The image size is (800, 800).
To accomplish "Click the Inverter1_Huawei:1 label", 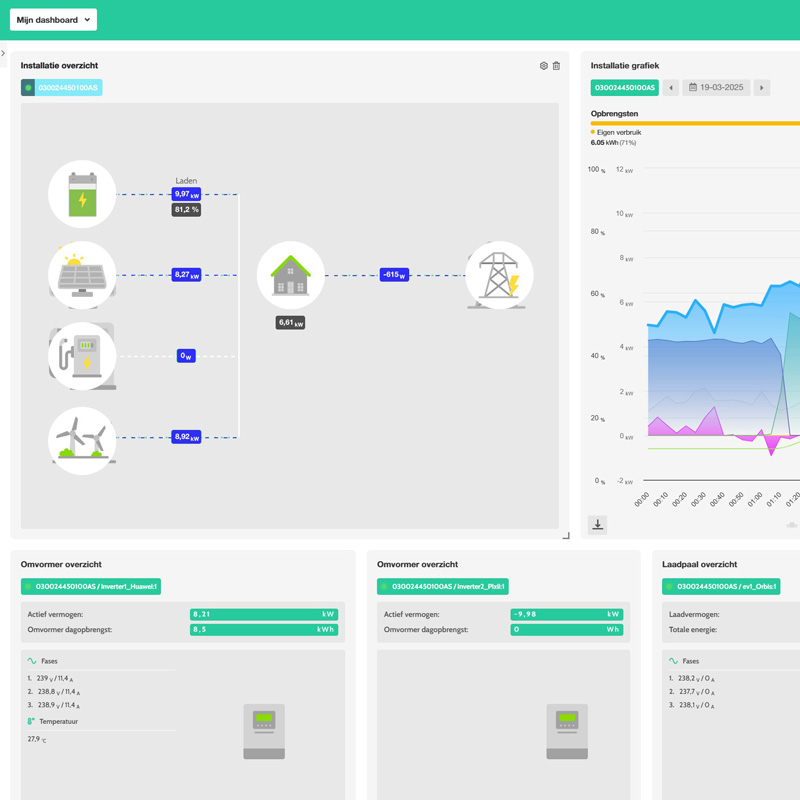I will click(x=91, y=587).
